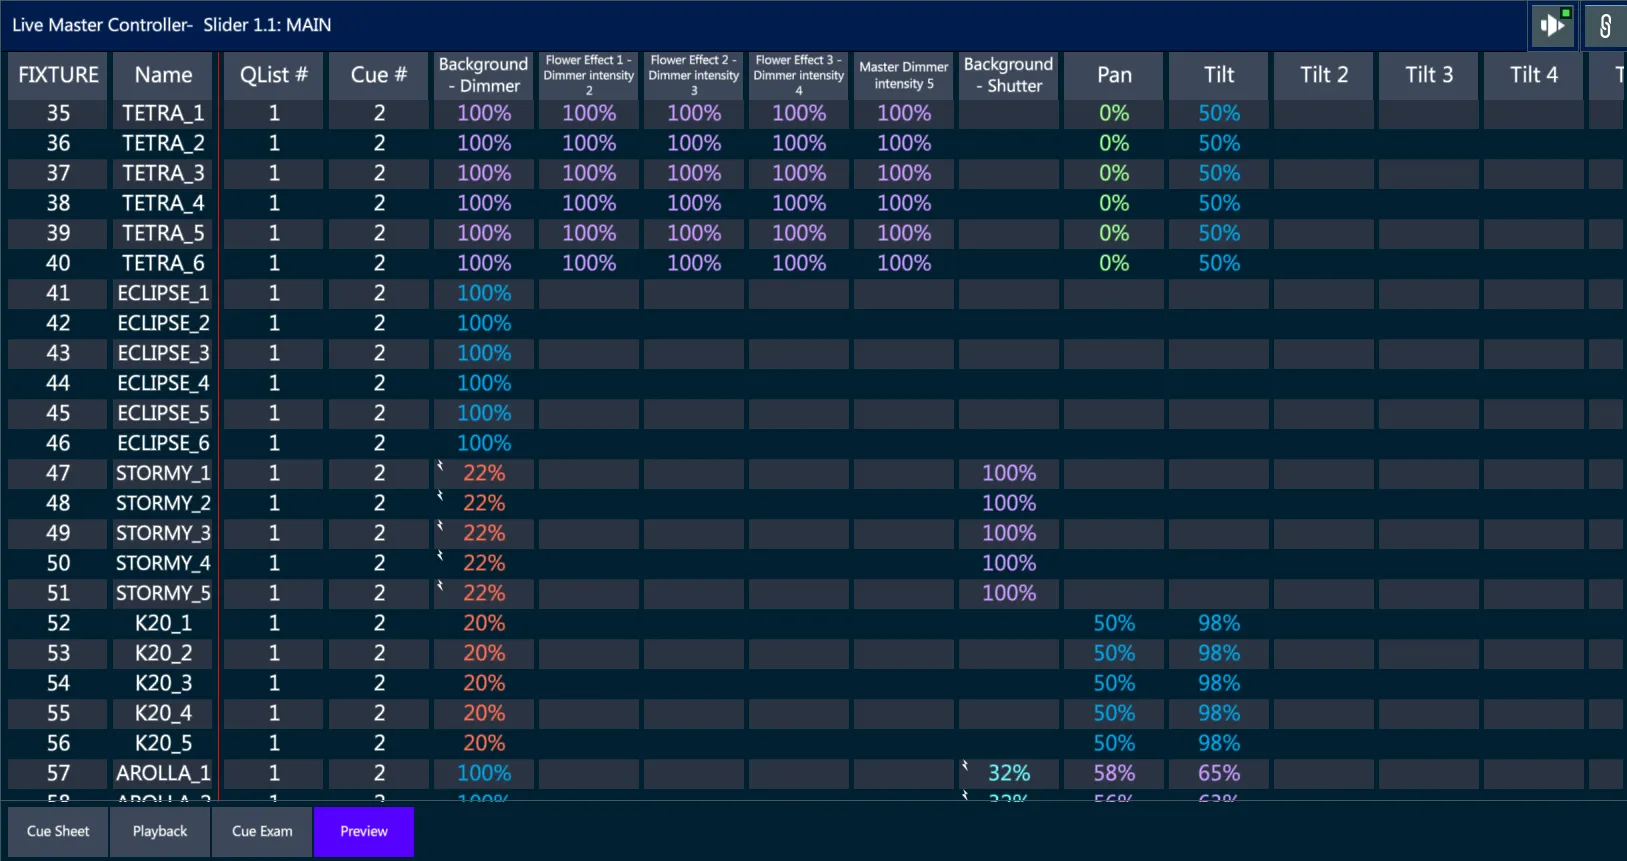This screenshot has height=861, width=1627.
Task: Click the Cue # column header
Action: coord(379,75)
